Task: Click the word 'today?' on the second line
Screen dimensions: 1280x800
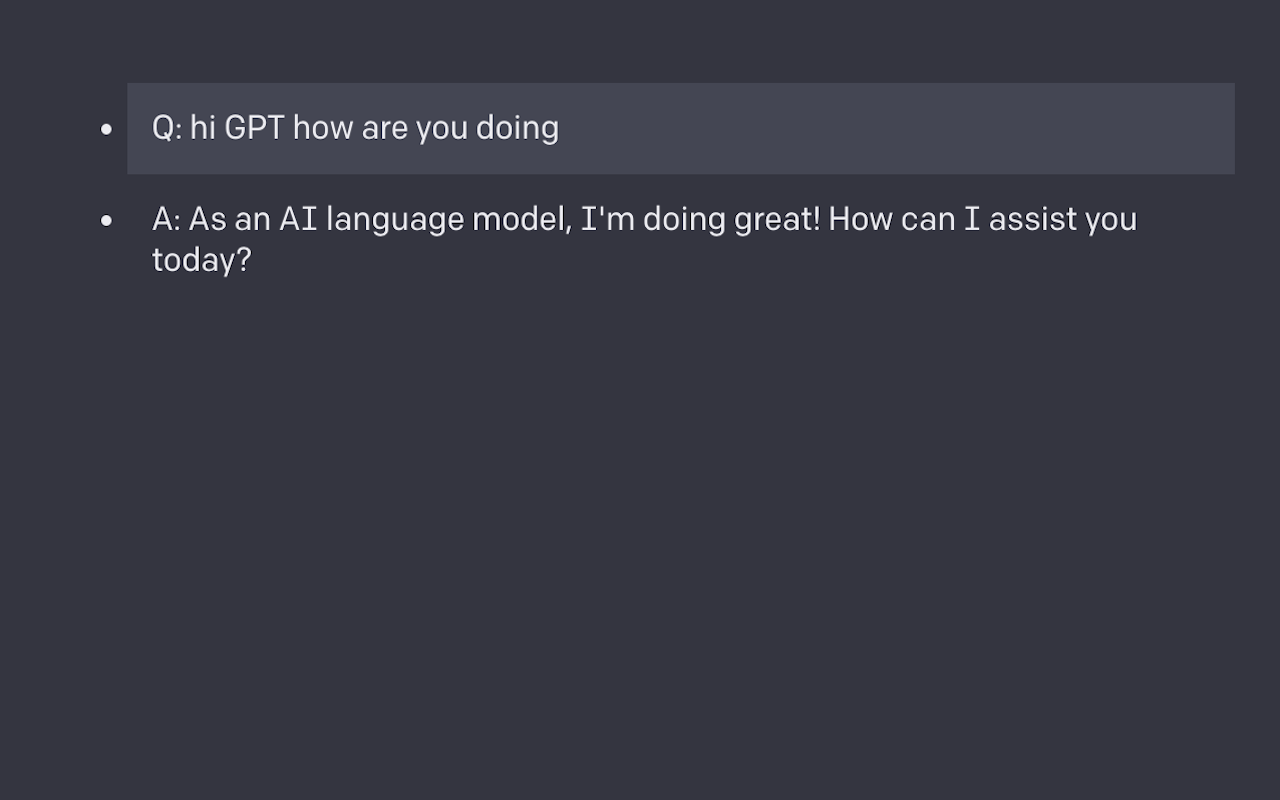Action: [x=201, y=261]
